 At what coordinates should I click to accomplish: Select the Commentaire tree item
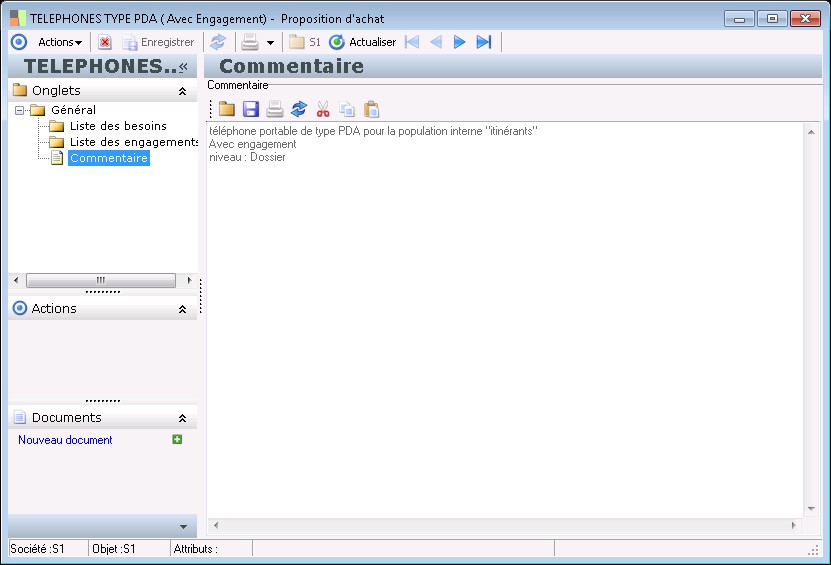(109, 158)
